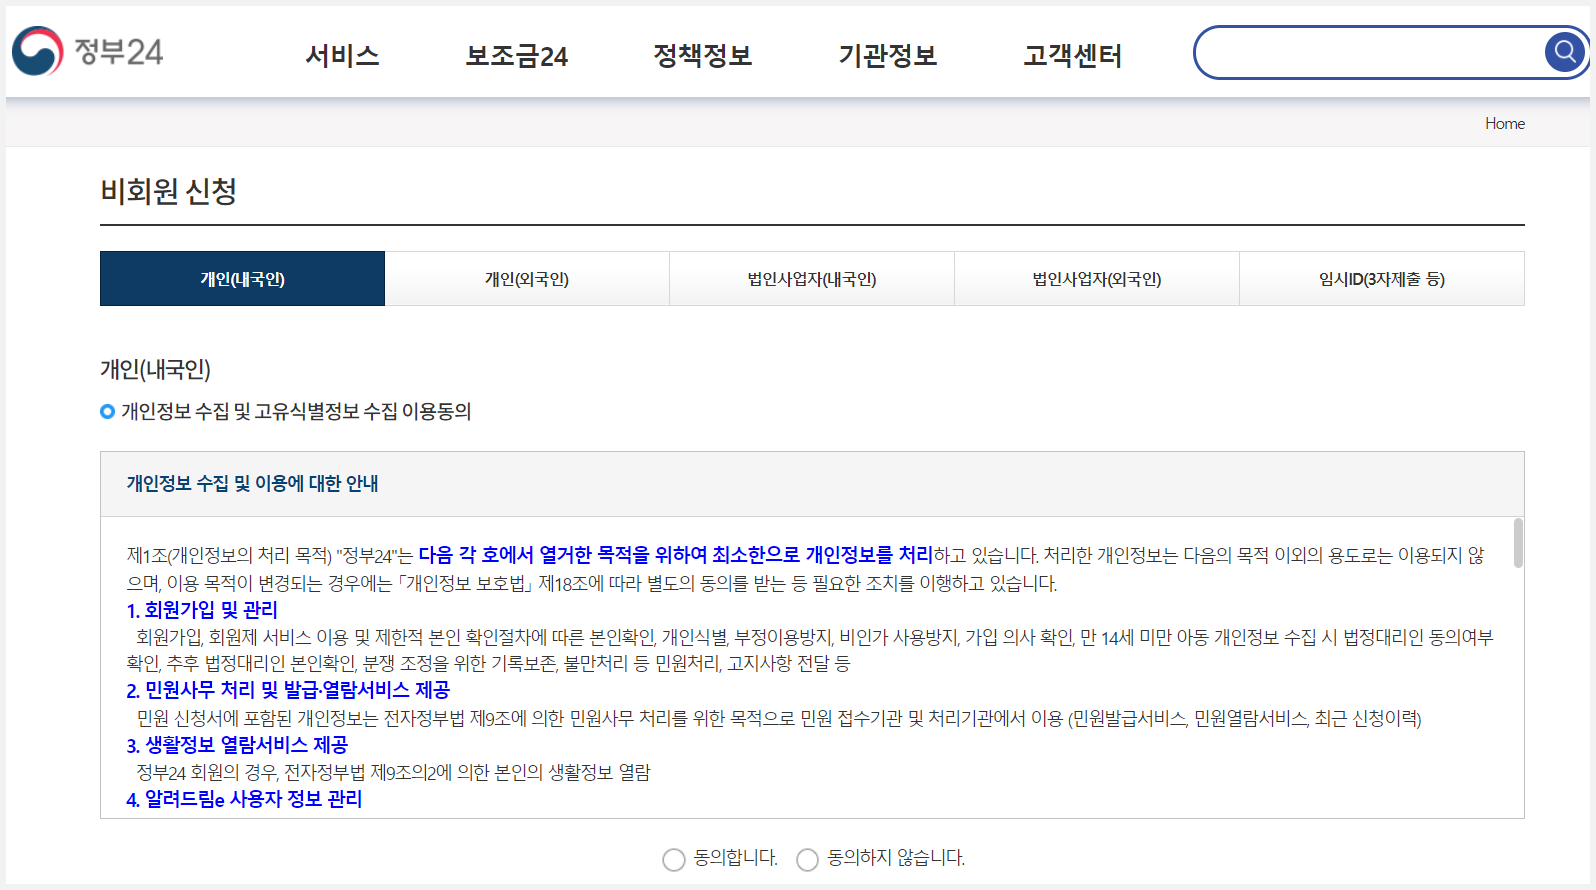The height and width of the screenshot is (890, 1596).
Task: Switch to the 법인사업자(내국인) tab
Action: coord(812,279)
